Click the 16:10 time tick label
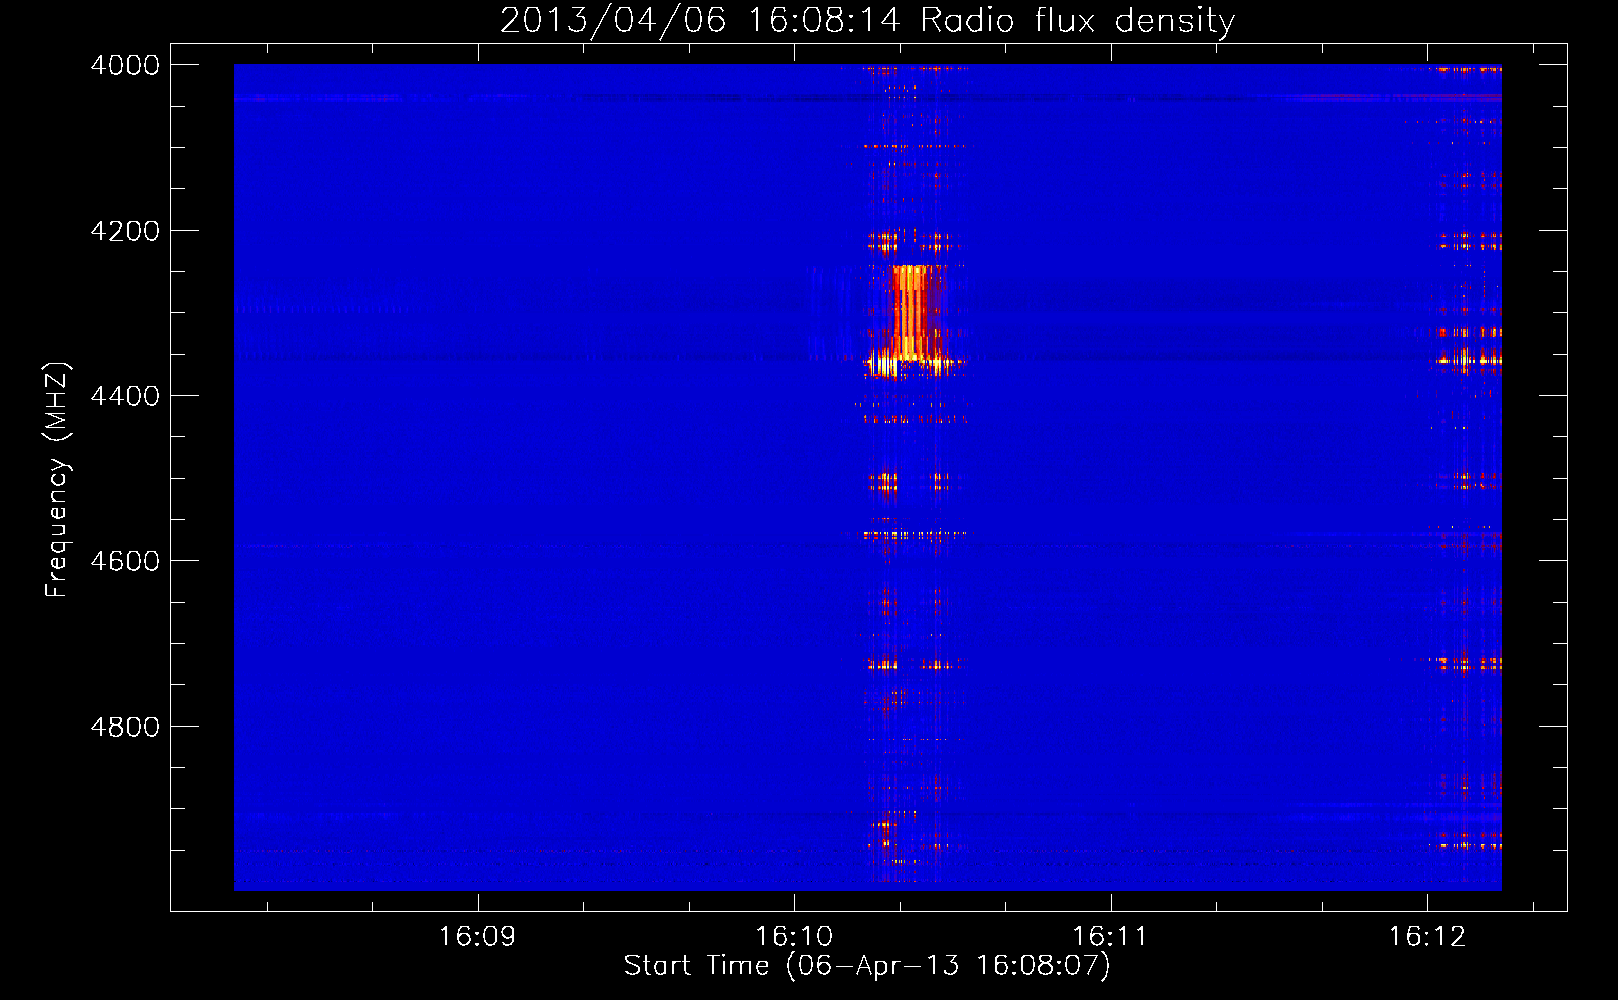Screen dimensions: 1618x1000 (x=794, y=937)
